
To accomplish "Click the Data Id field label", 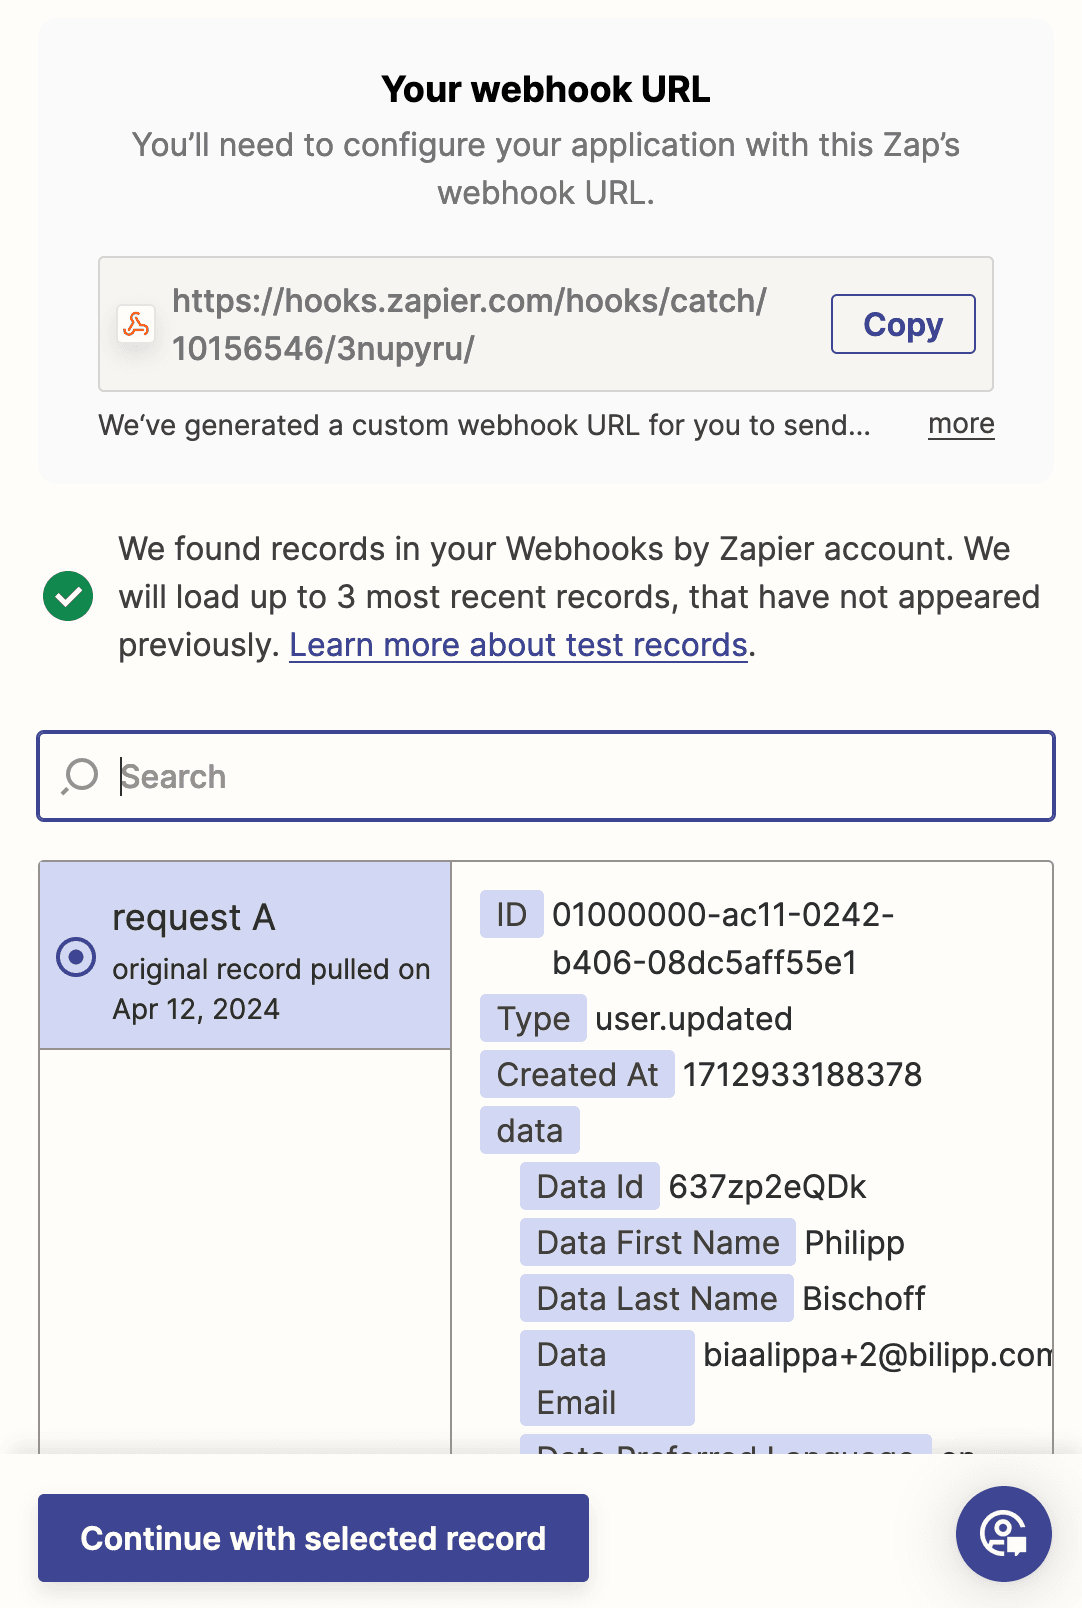I will click(x=589, y=1186).
